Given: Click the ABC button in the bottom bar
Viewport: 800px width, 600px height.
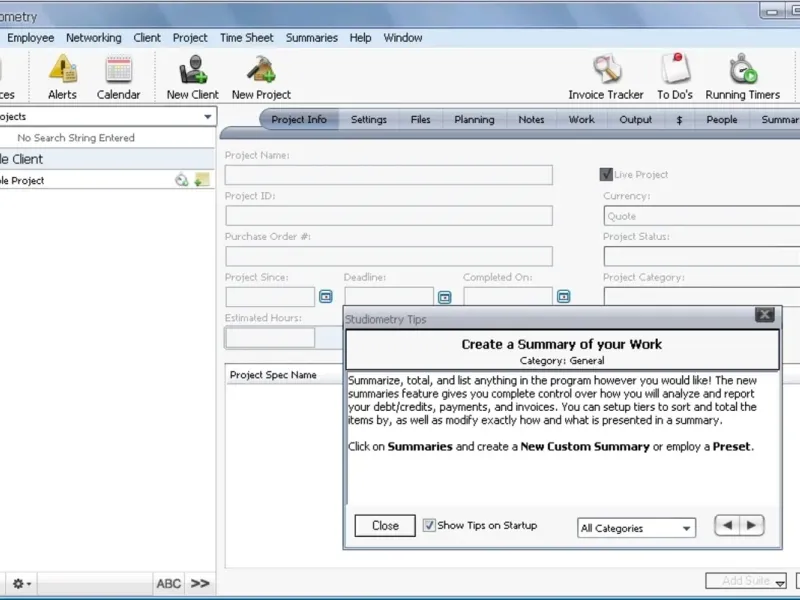Looking at the screenshot, I should (168, 583).
